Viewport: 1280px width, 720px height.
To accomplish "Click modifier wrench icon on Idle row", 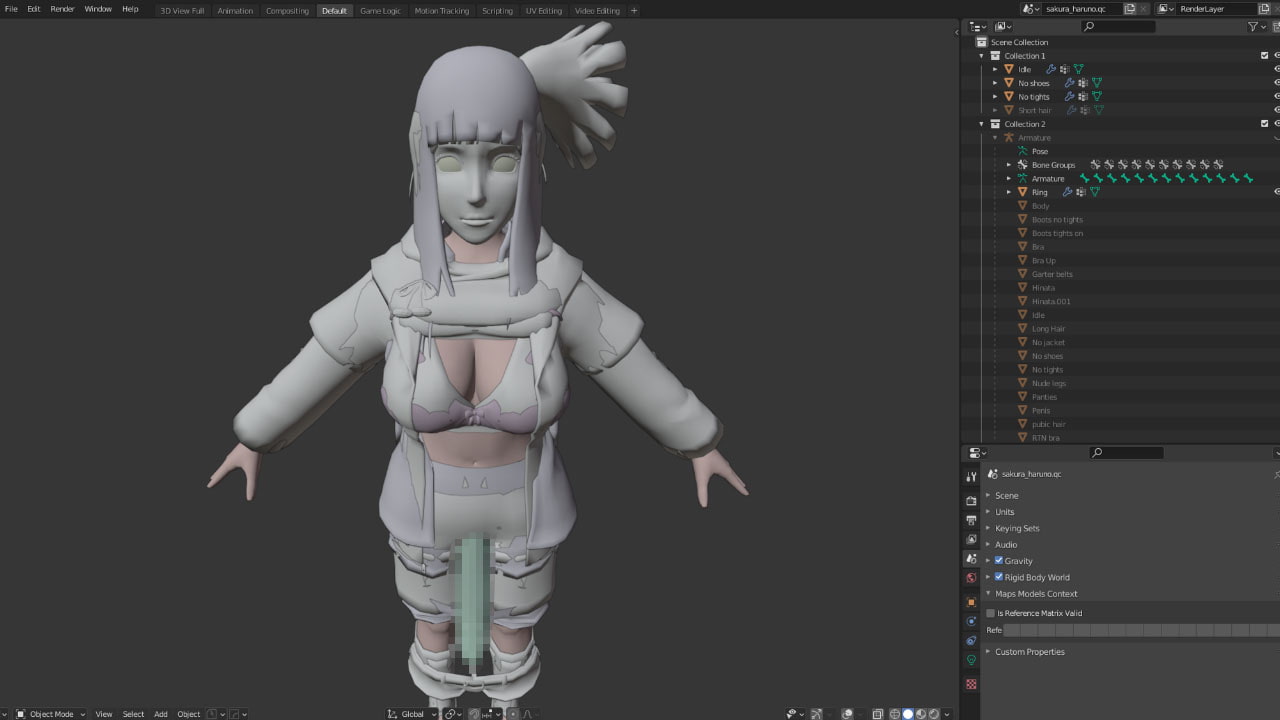I will 1051,69.
